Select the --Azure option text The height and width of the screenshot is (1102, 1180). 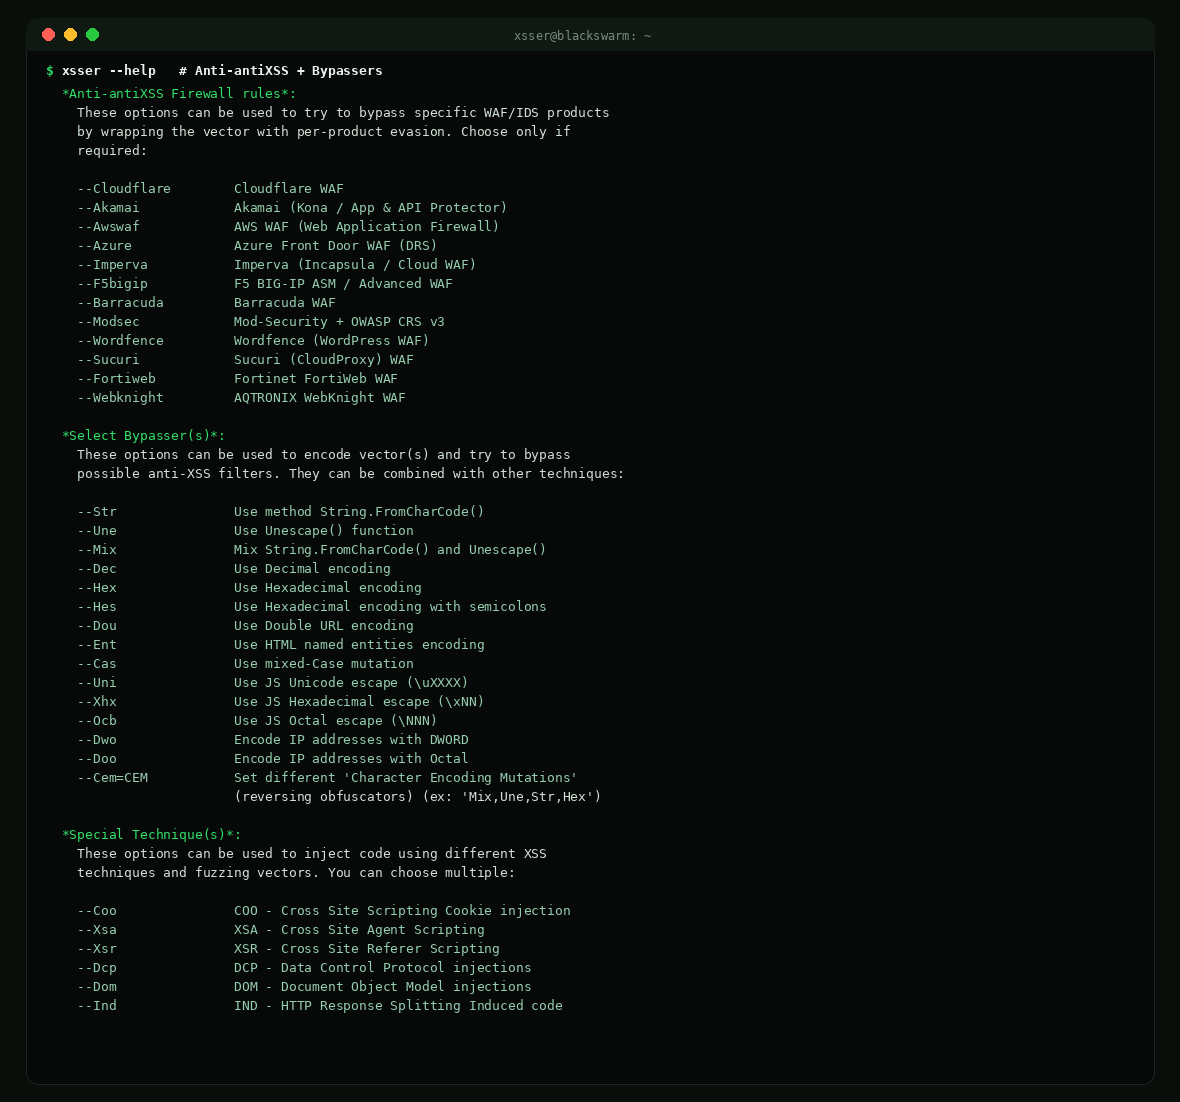click(x=105, y=245)
